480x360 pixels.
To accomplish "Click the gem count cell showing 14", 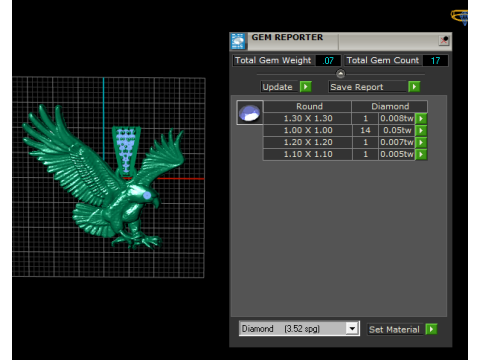I will pyautogui.click(x=365, y=130).
